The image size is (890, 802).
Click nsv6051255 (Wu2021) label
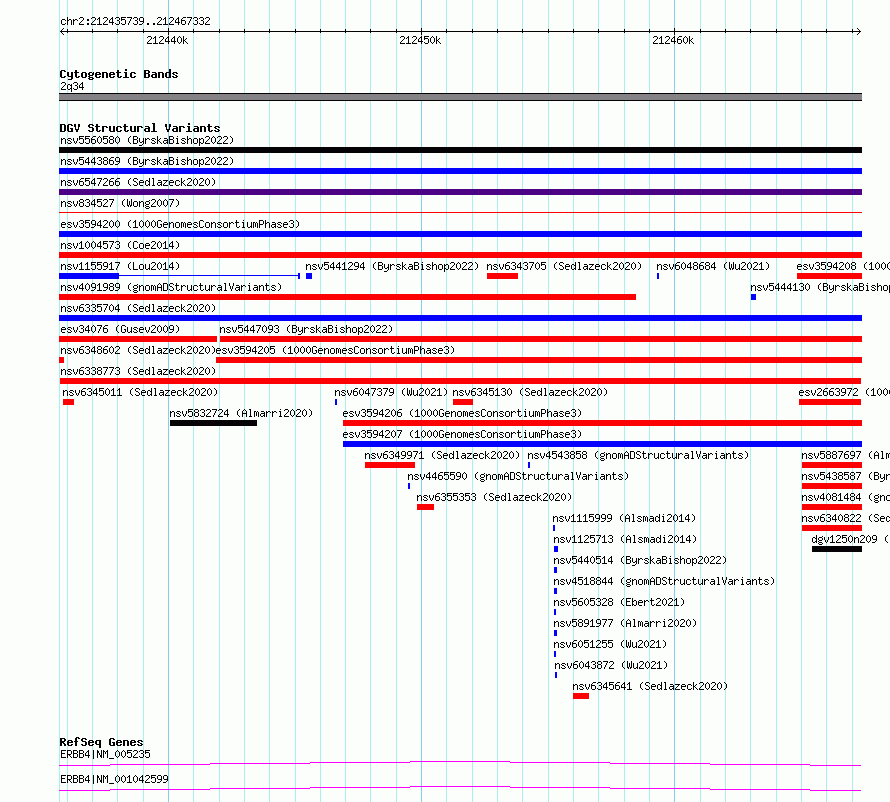(x=610, y=644)
